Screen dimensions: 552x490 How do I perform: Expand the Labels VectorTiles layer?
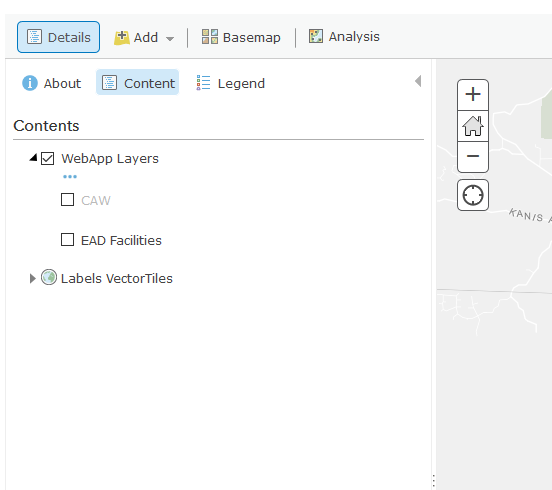33,278
